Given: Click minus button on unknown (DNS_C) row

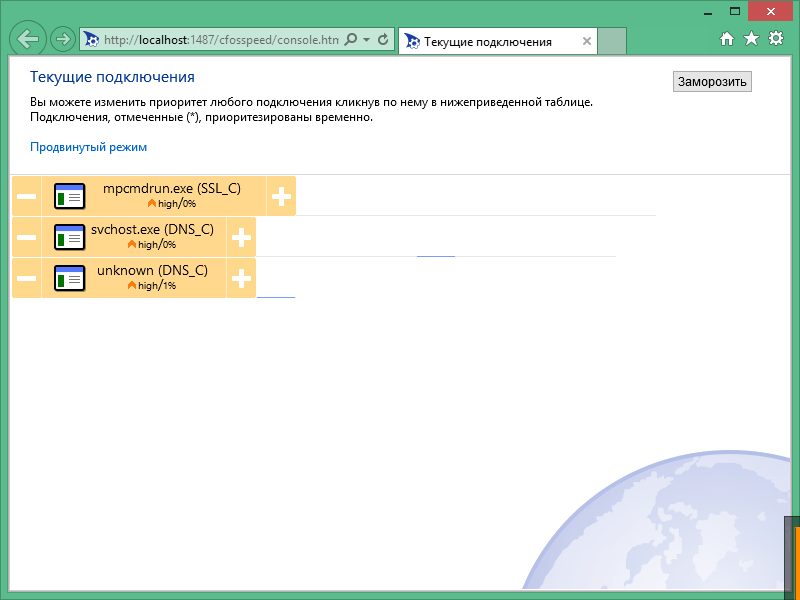Looking at the screenshot, I should (x=27, y=278).
